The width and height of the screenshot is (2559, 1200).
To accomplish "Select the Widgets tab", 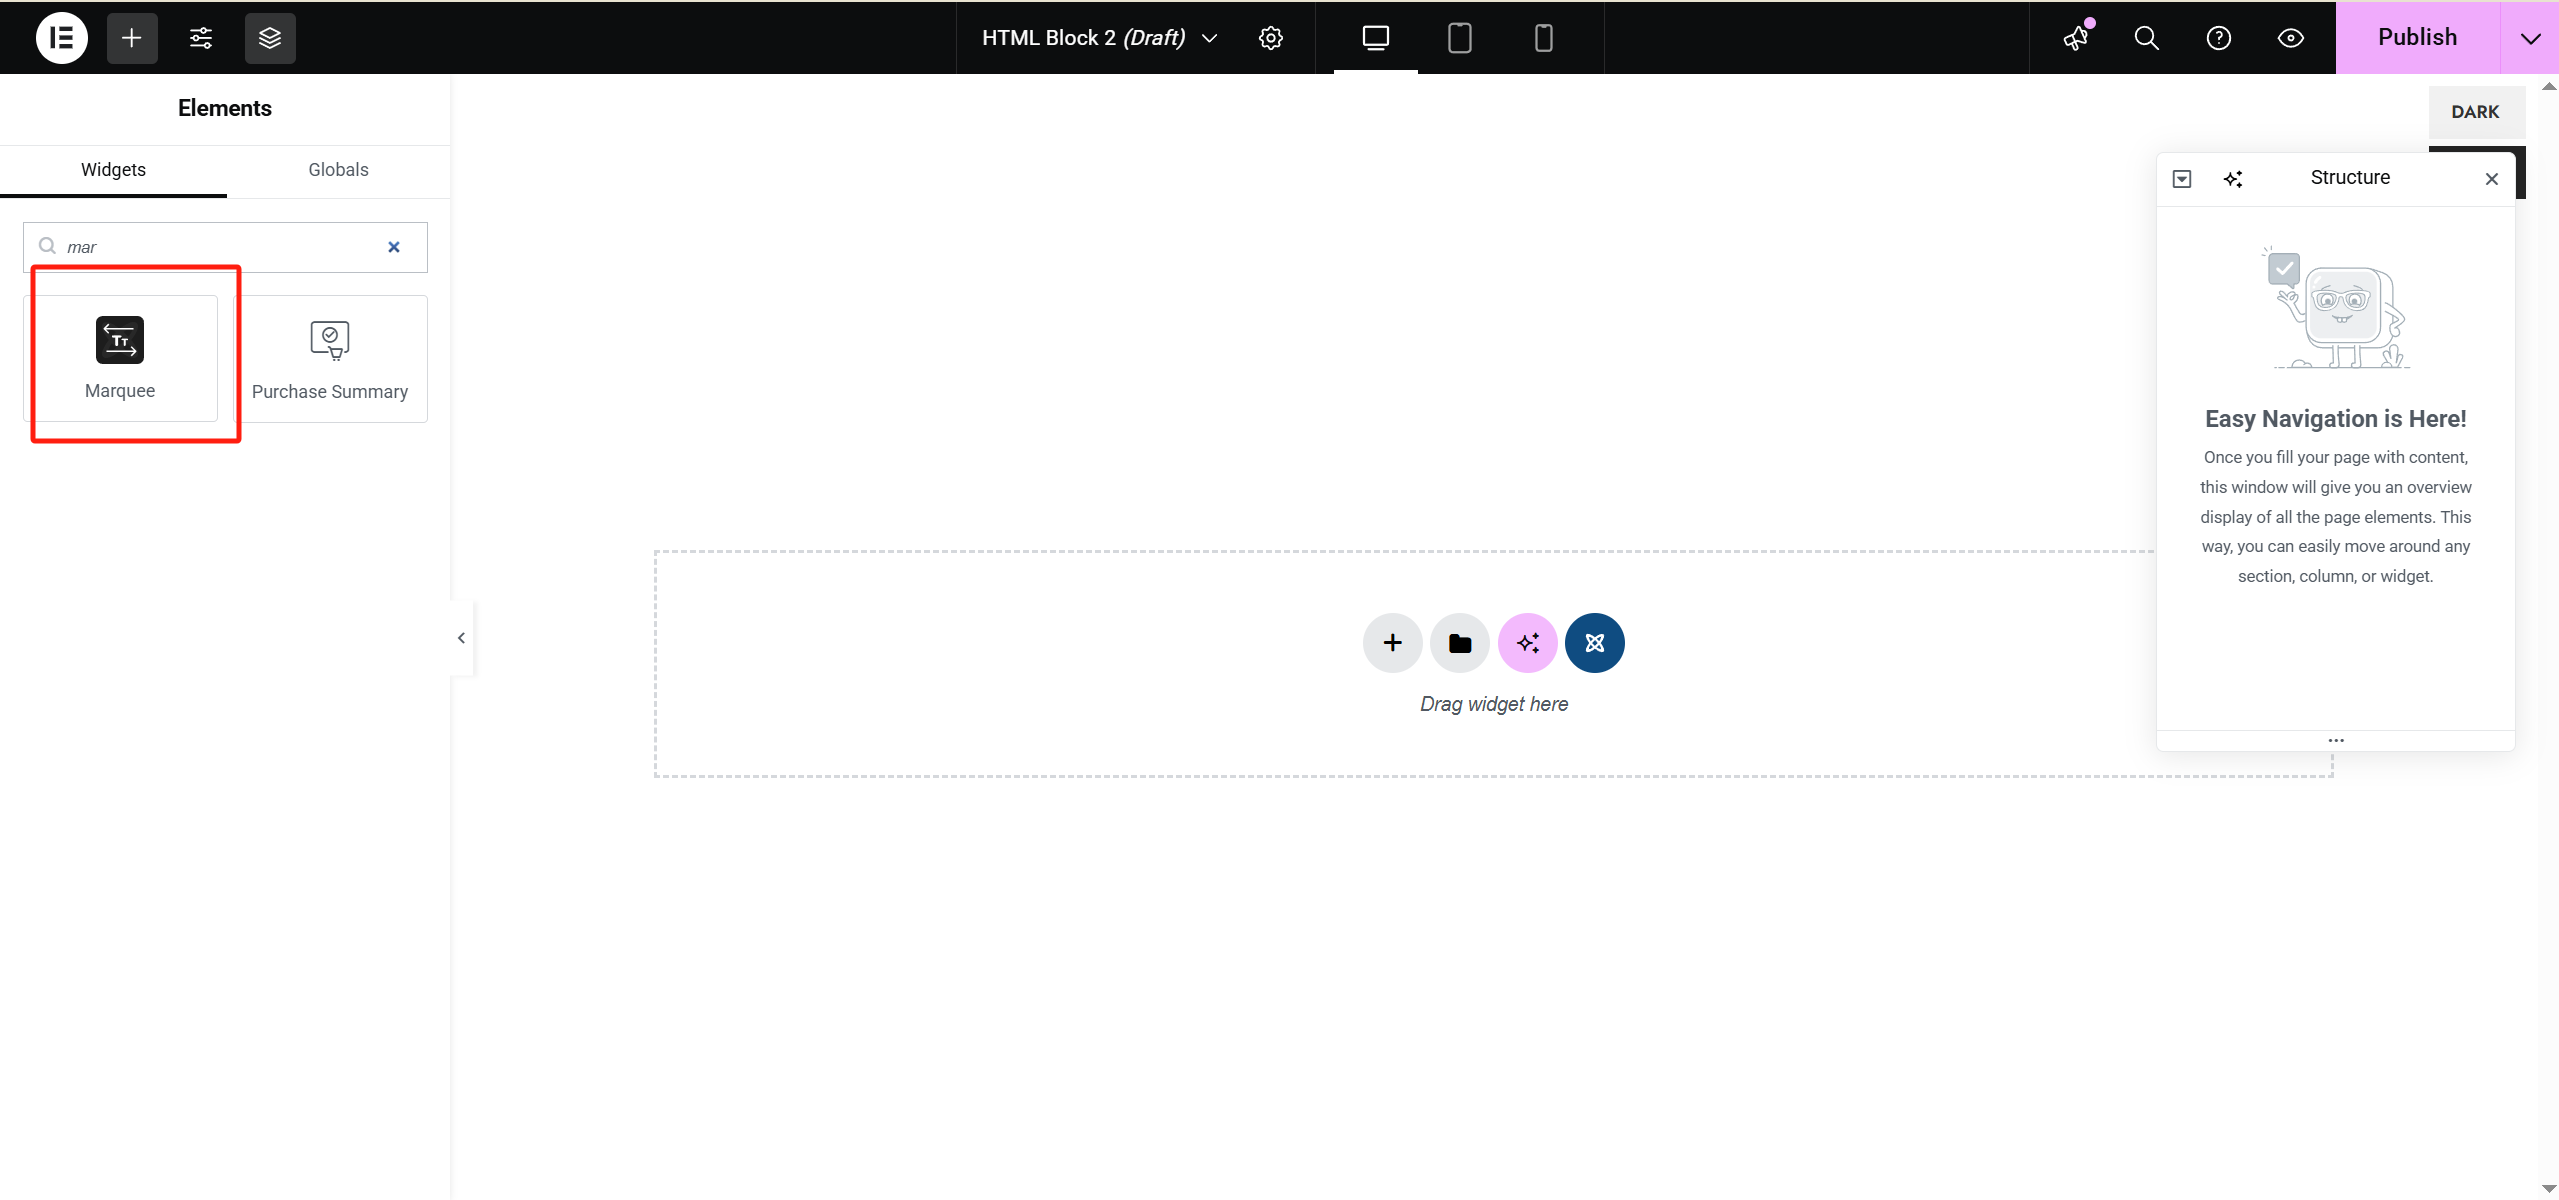I will tap(113, 170).
